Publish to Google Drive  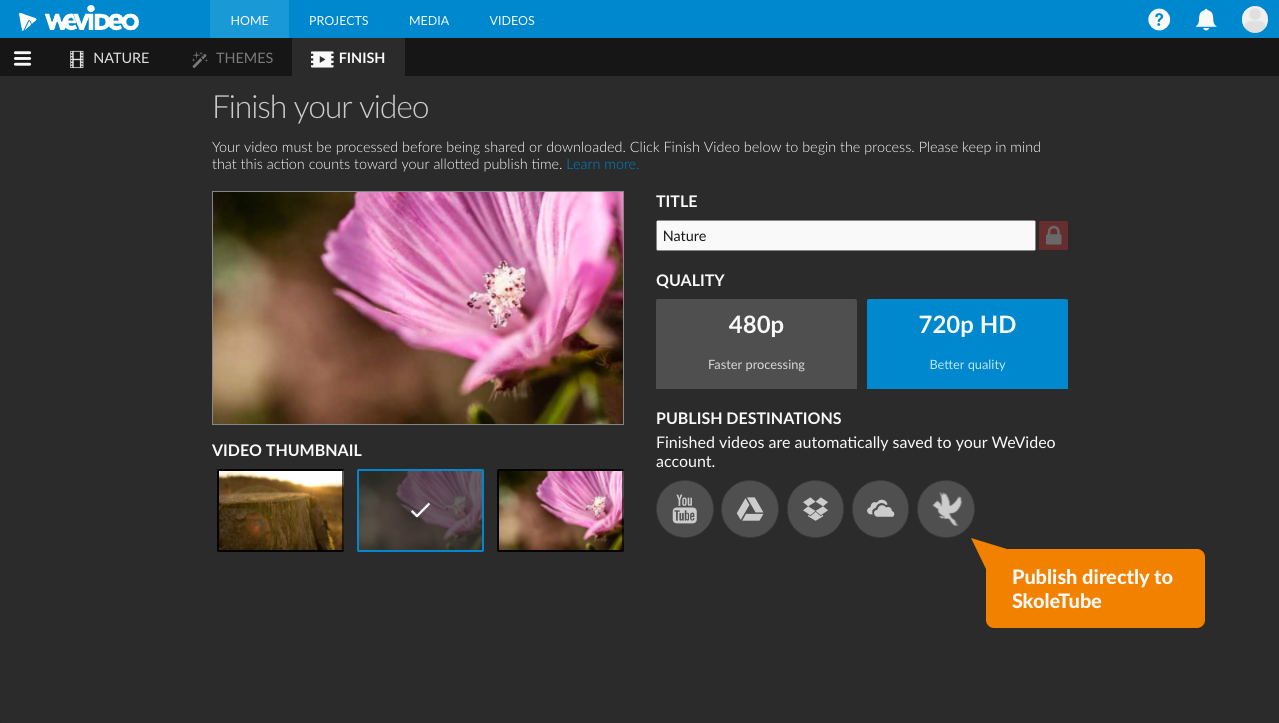(x=749, y=509)
